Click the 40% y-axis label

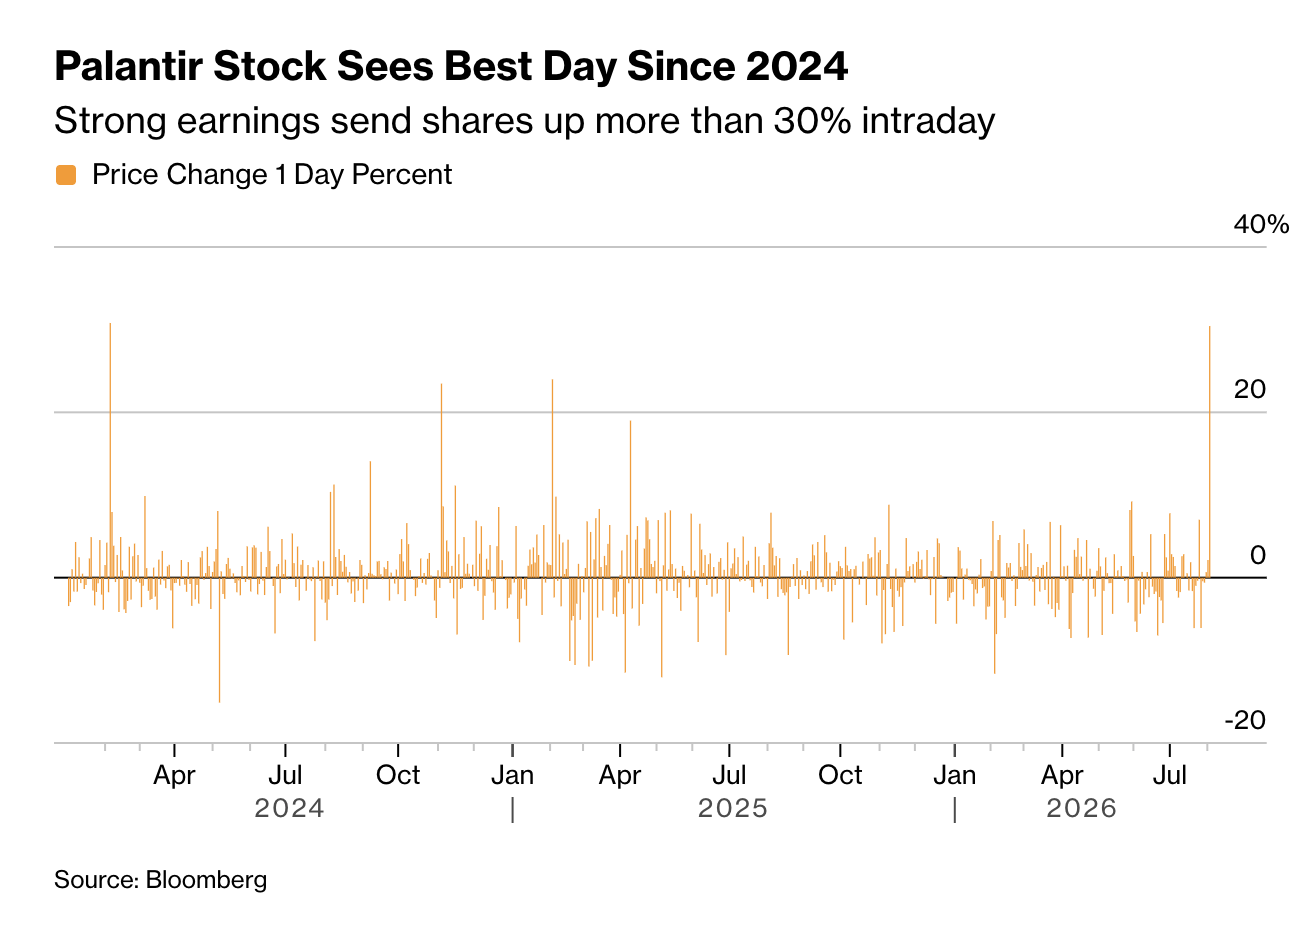1261,224
